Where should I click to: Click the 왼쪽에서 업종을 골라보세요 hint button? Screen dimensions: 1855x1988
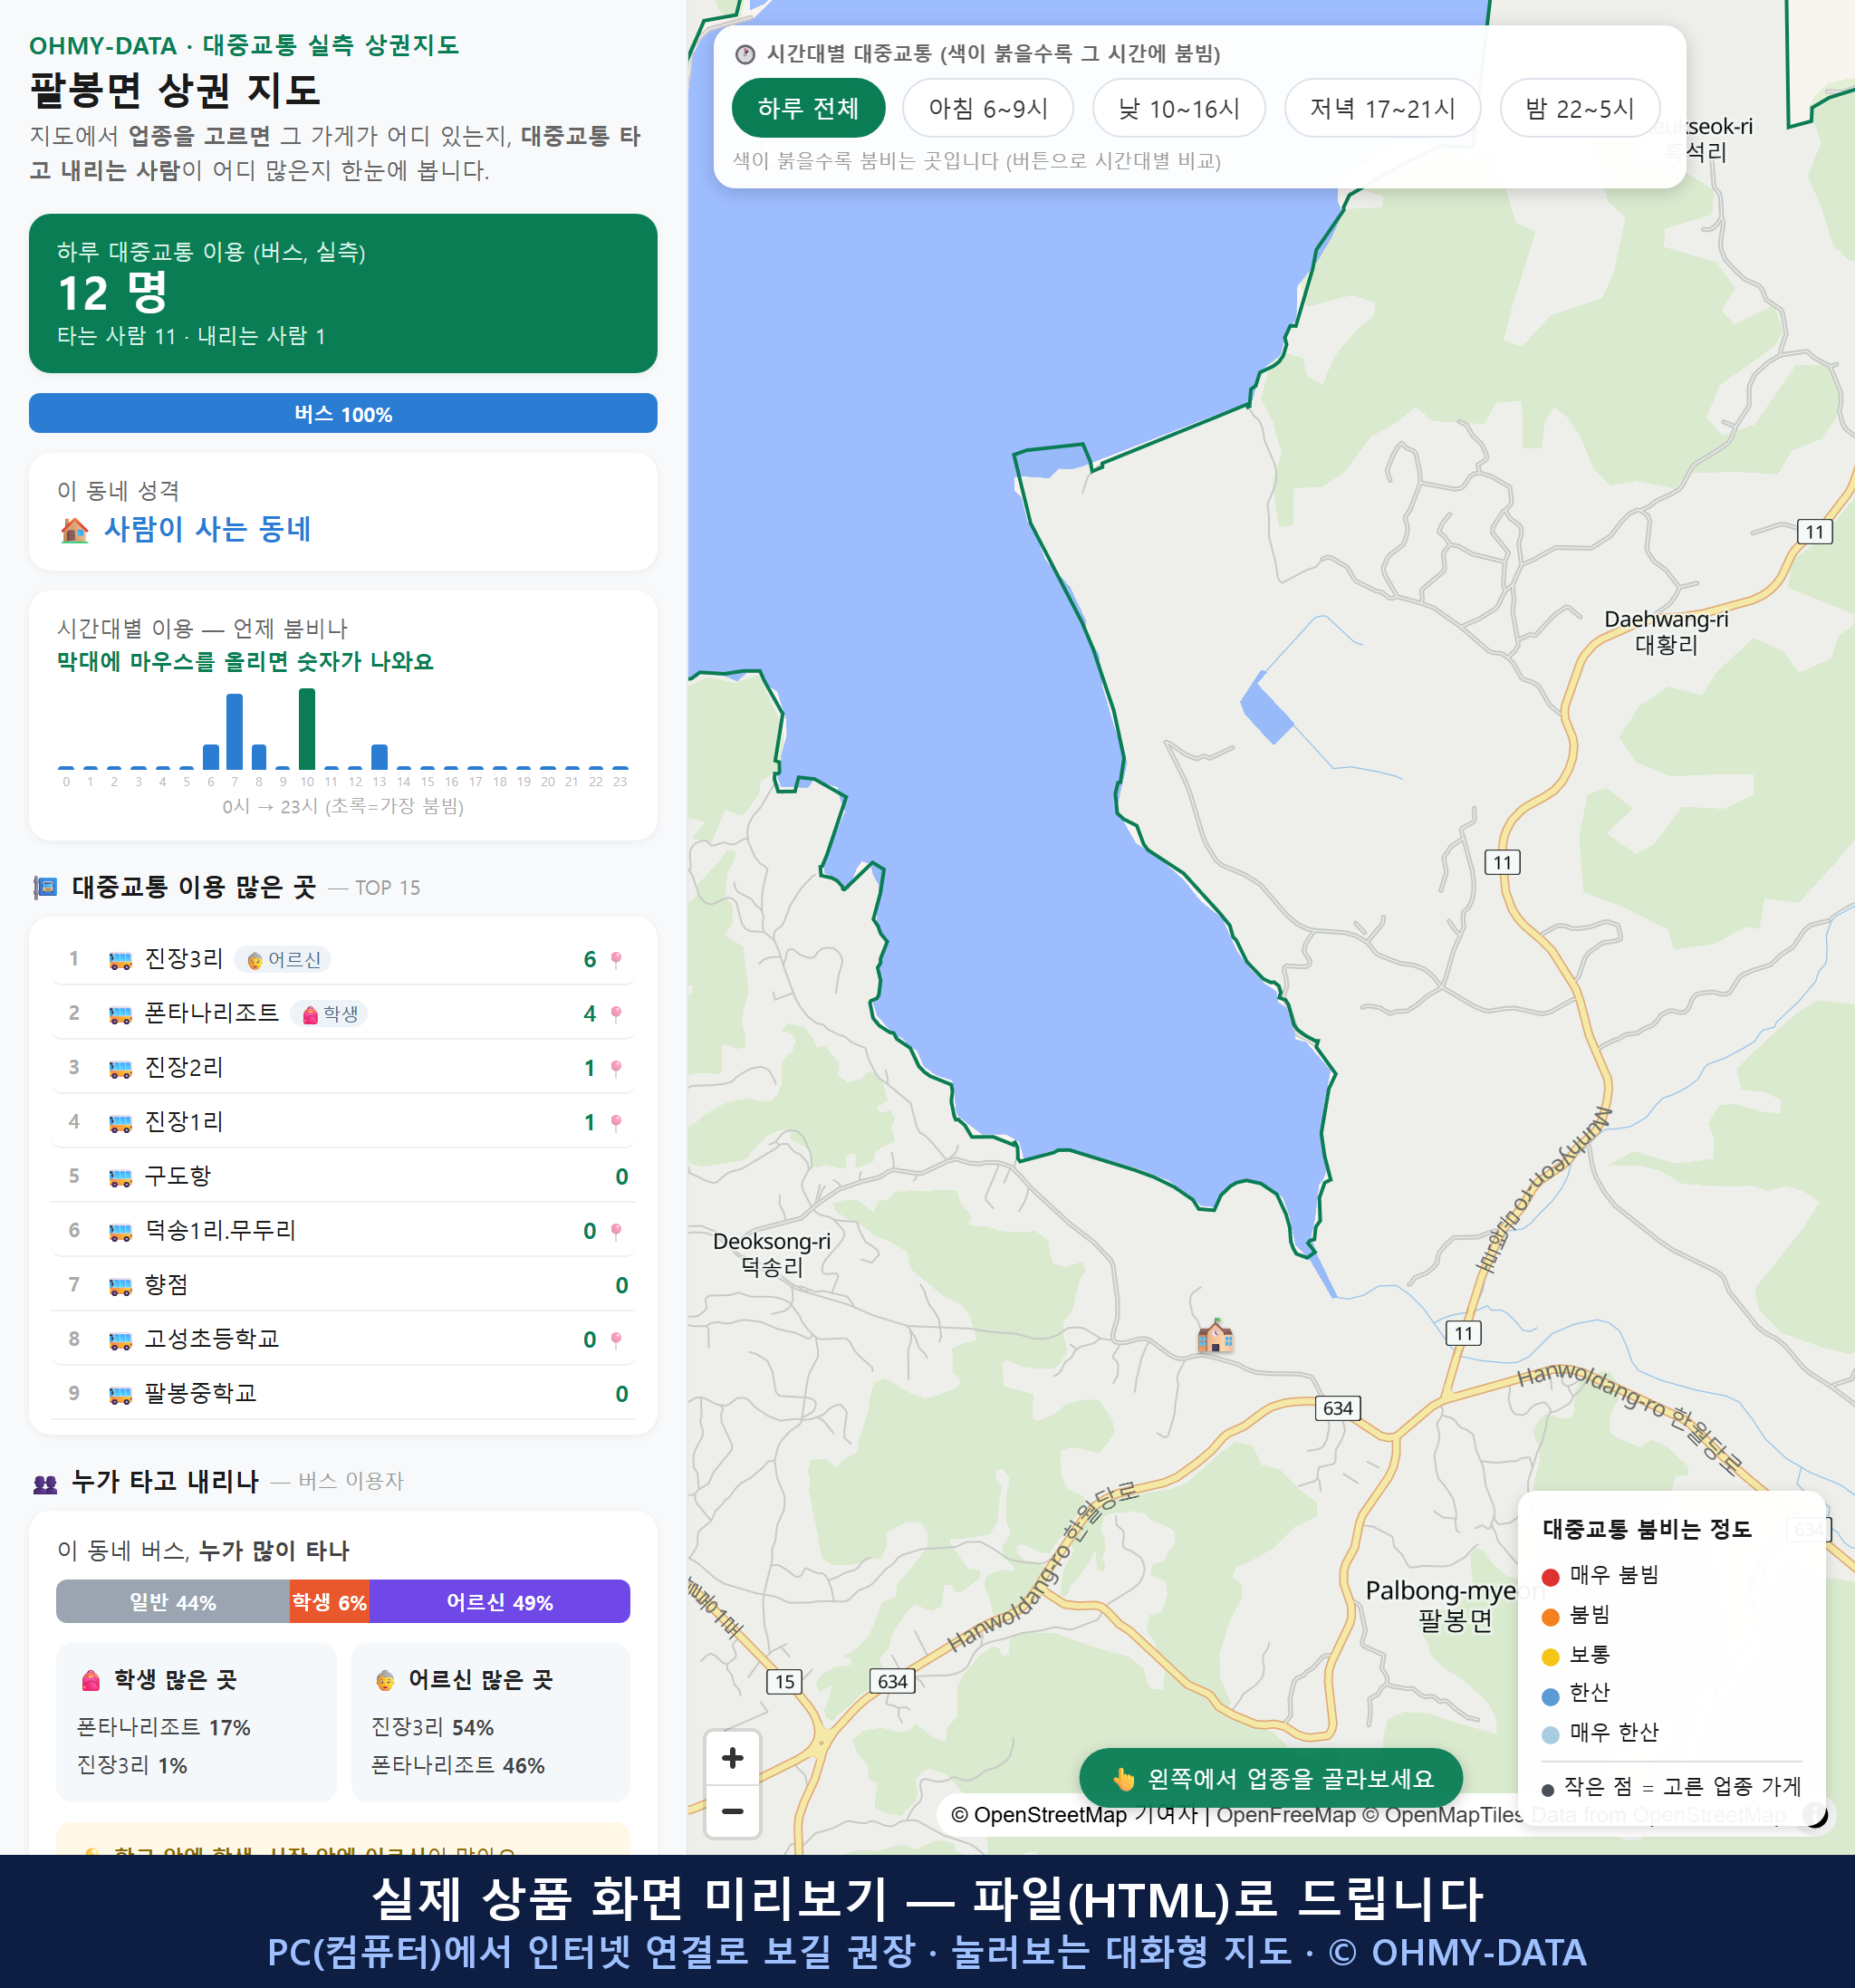1271,1778
